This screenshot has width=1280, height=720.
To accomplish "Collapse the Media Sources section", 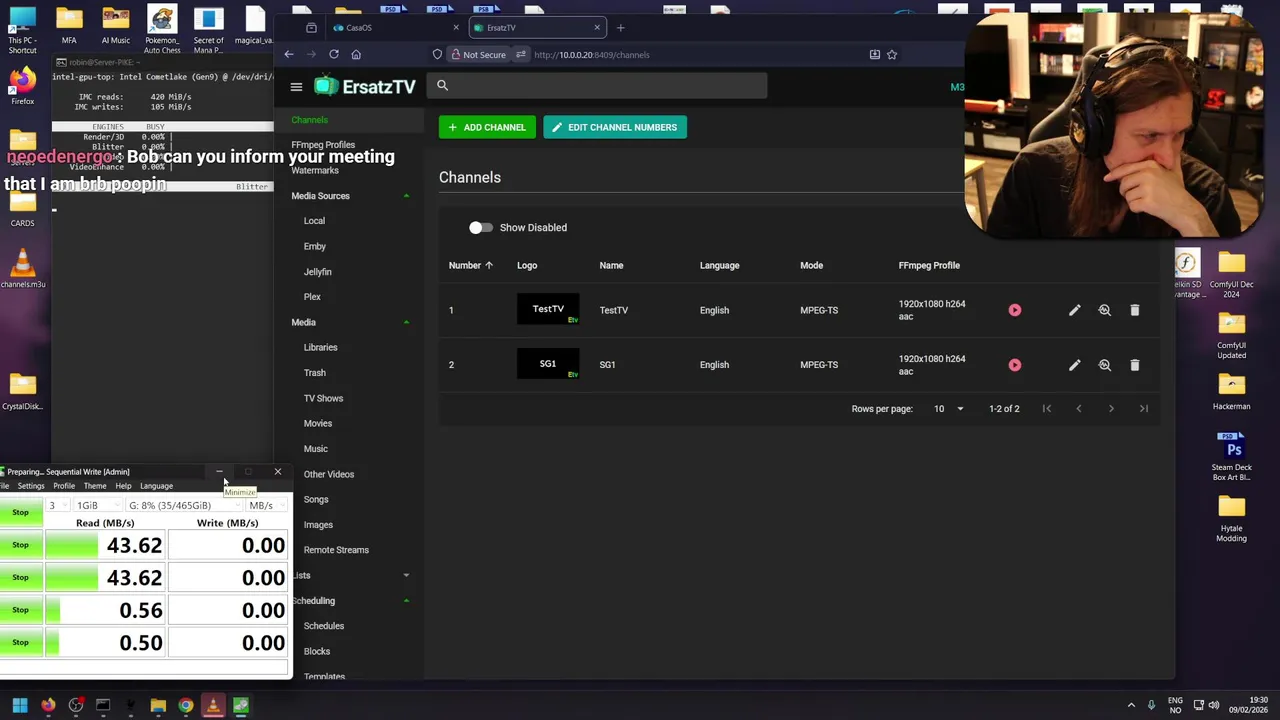I will [406, 196].
